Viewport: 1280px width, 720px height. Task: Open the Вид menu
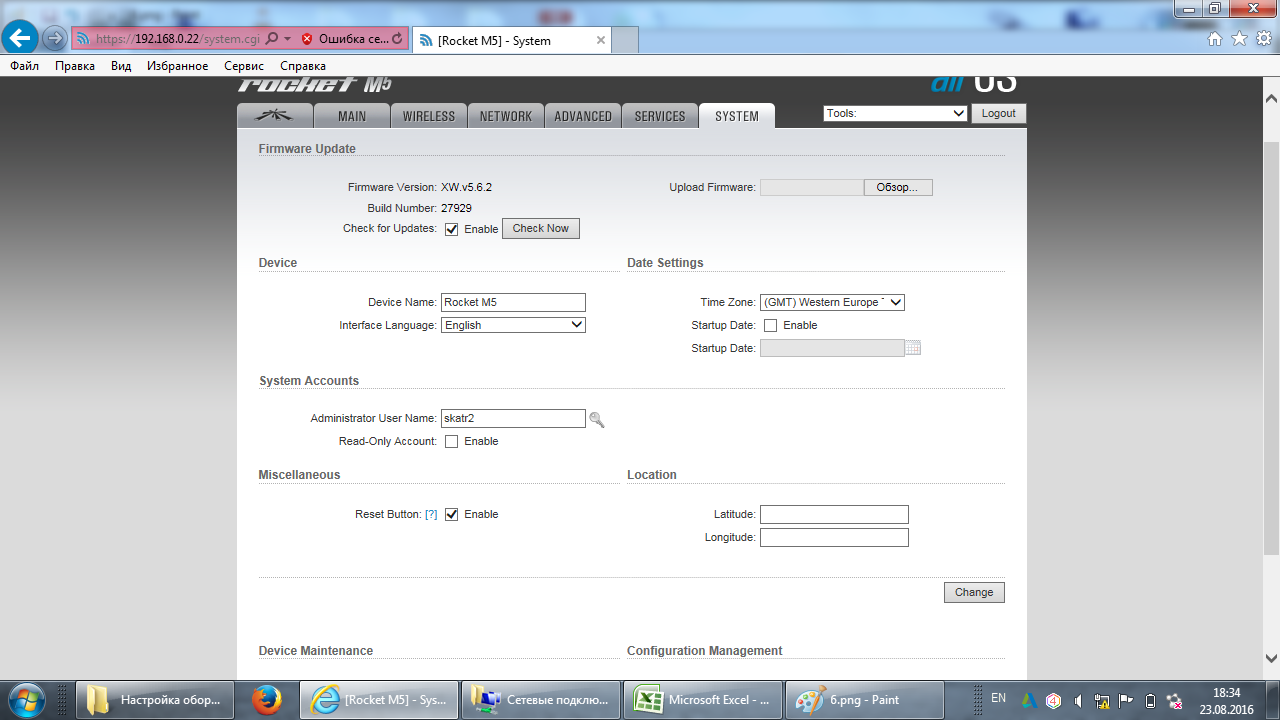pos(121,66)
